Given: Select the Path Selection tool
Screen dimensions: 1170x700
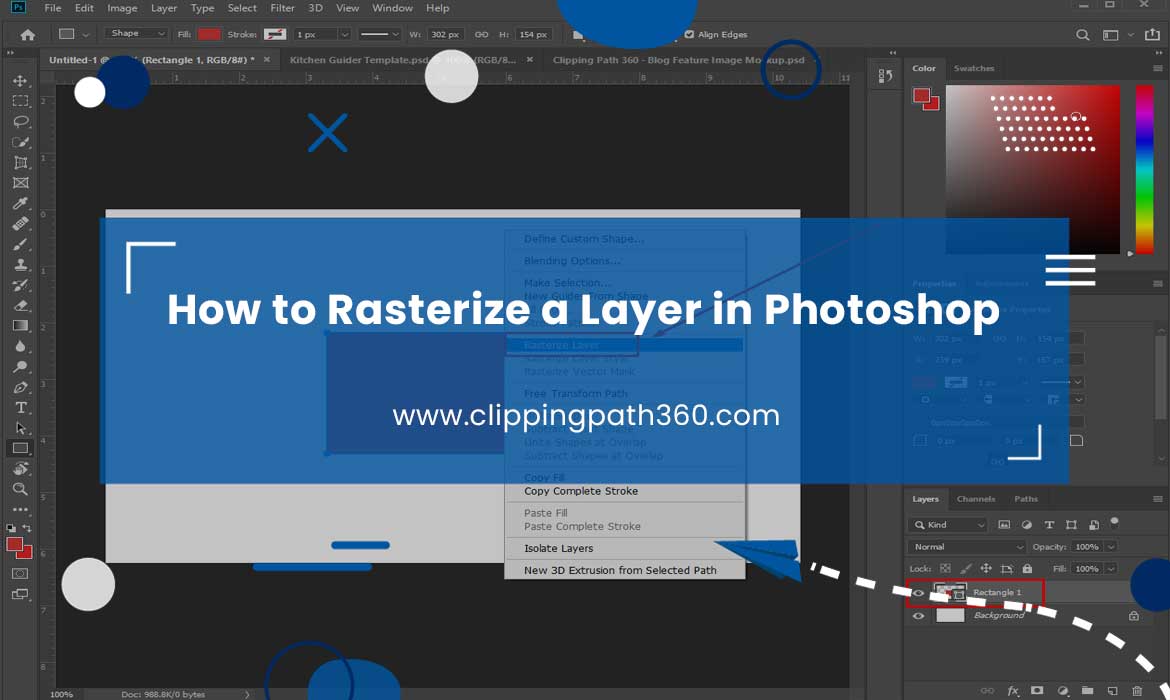Looking at the screenshot, I should [x=20, y=428].
